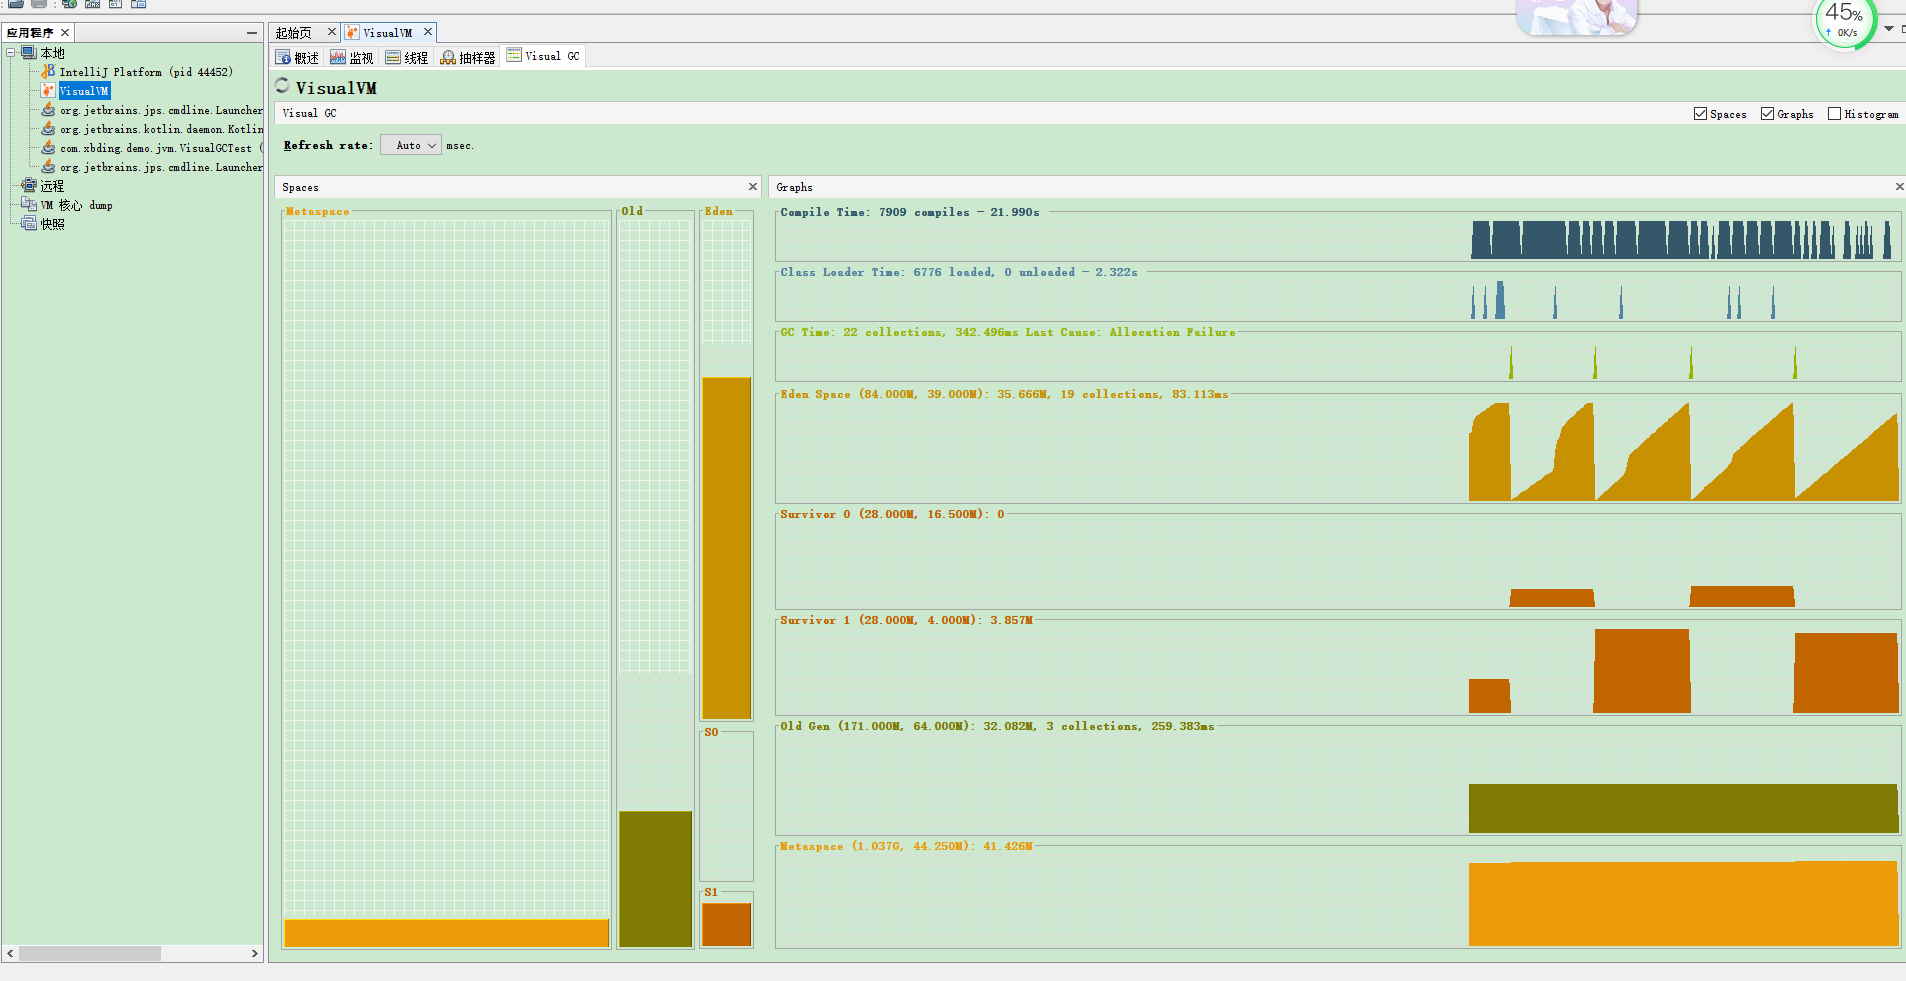
Task: Toggle the Spaces checkbox
Action: [x=1700, y=114]
